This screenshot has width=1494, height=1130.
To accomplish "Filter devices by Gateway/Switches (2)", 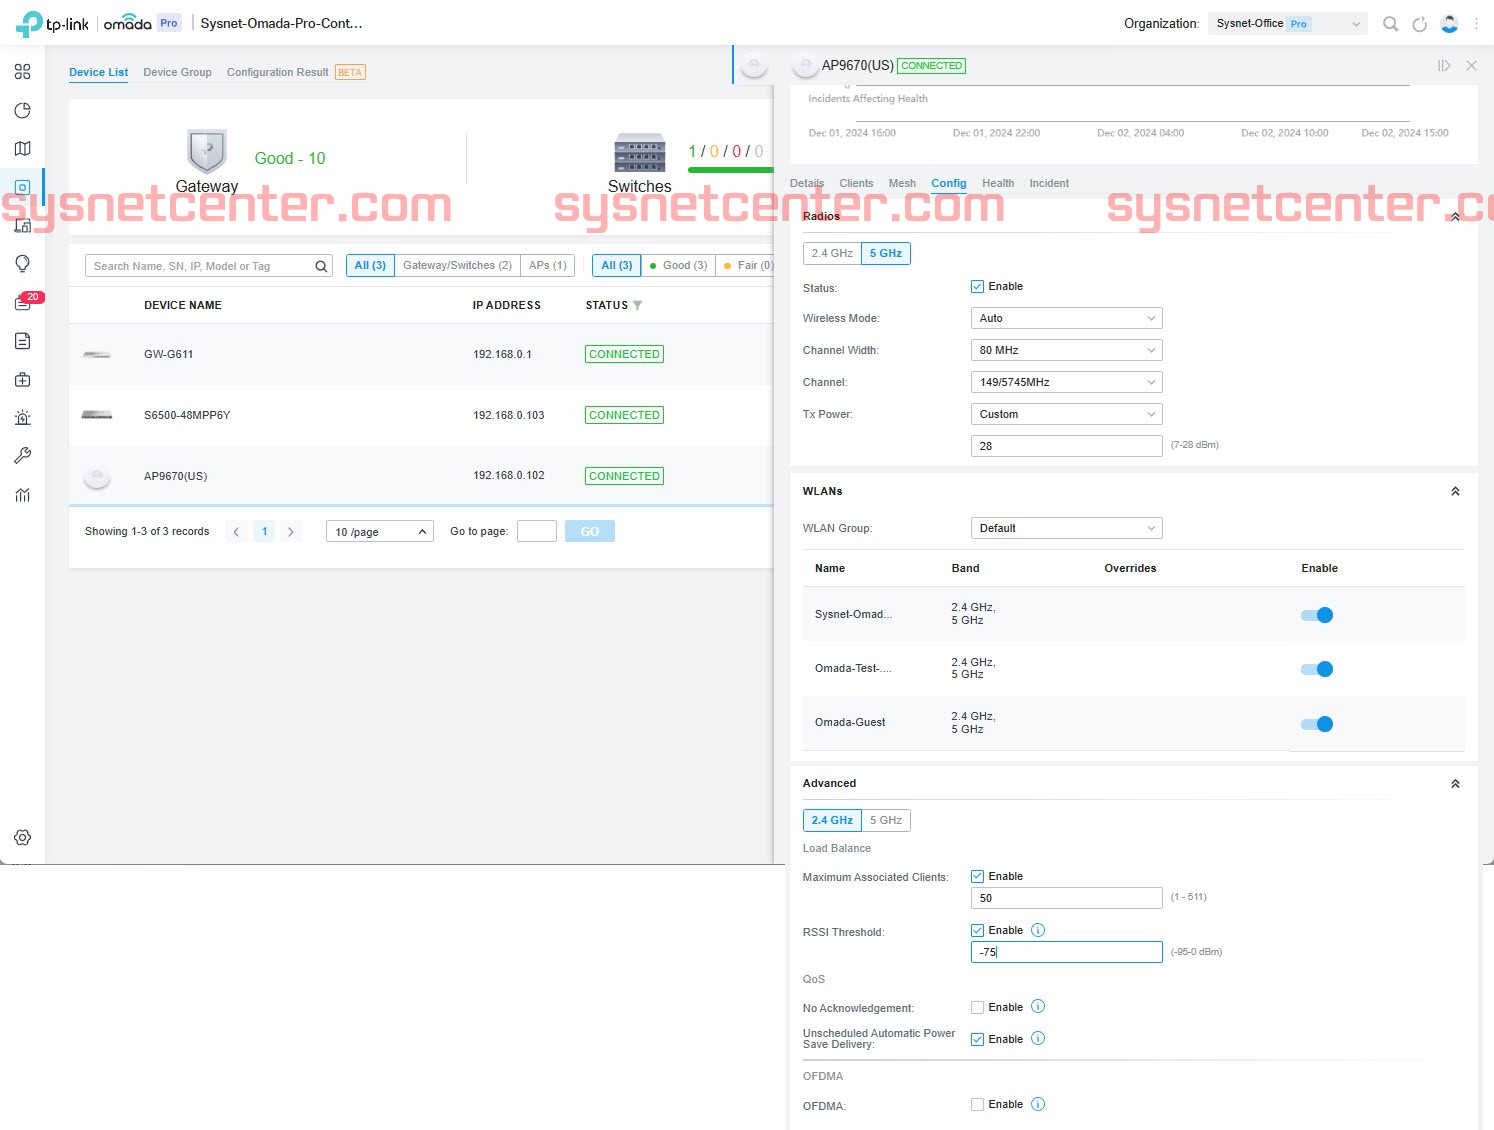I will coord(457,265).
